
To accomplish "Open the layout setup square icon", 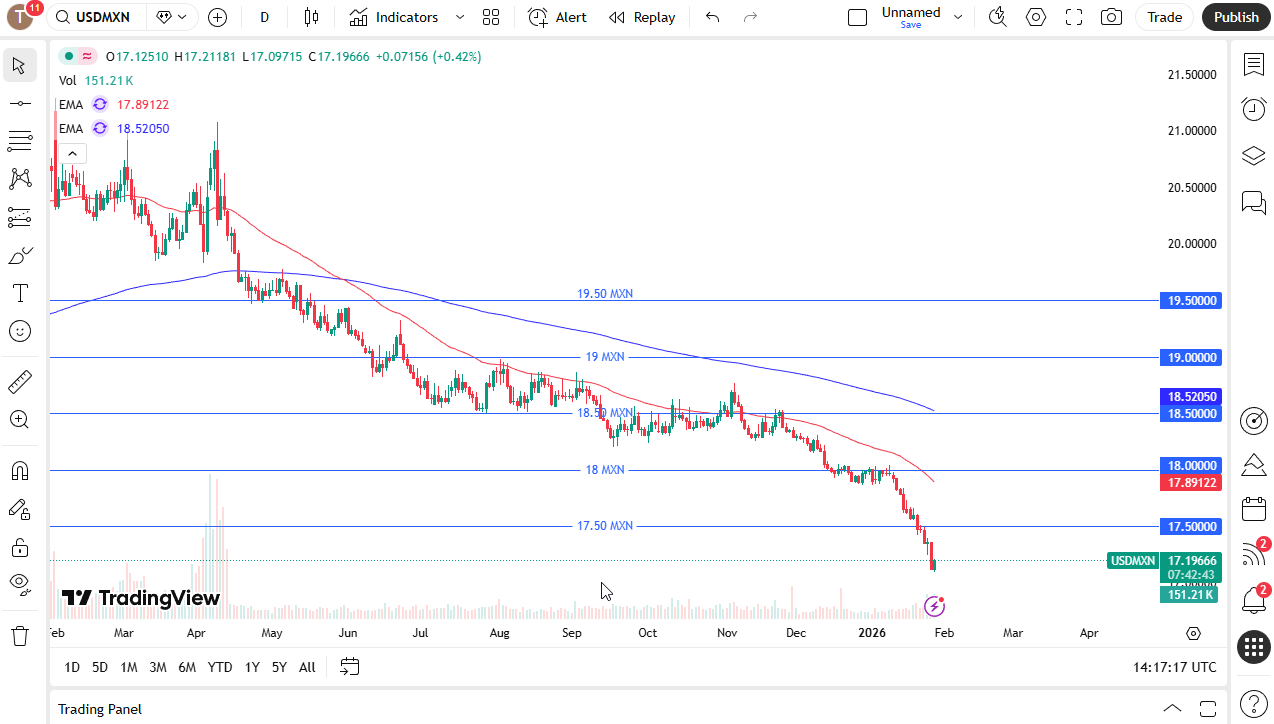I will [x=857, y=17].
